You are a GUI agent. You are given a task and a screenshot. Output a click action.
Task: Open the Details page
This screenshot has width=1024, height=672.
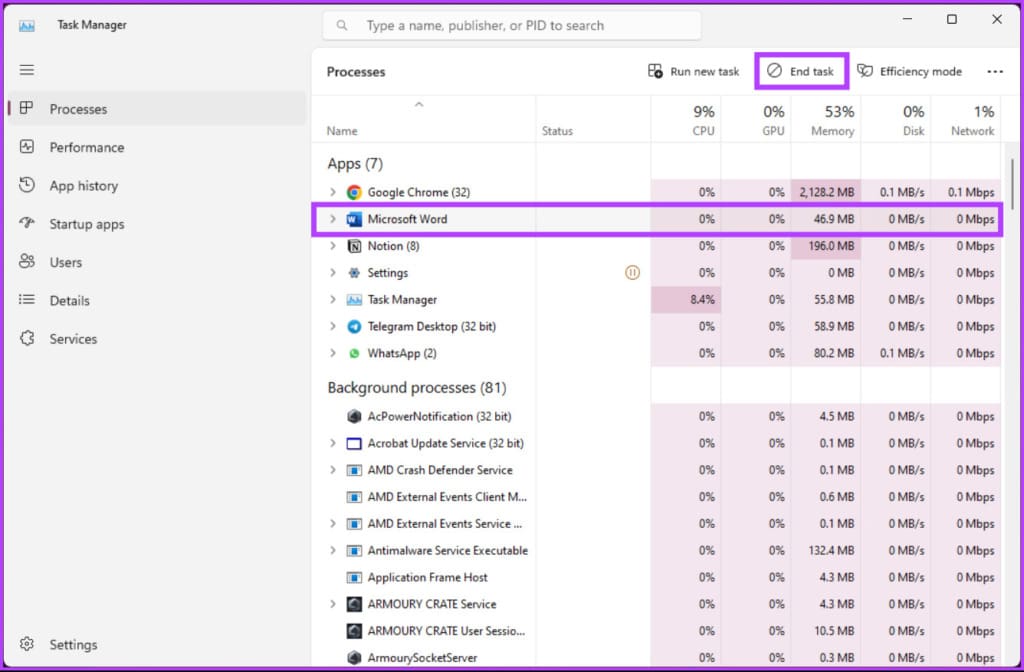point(157,301)
